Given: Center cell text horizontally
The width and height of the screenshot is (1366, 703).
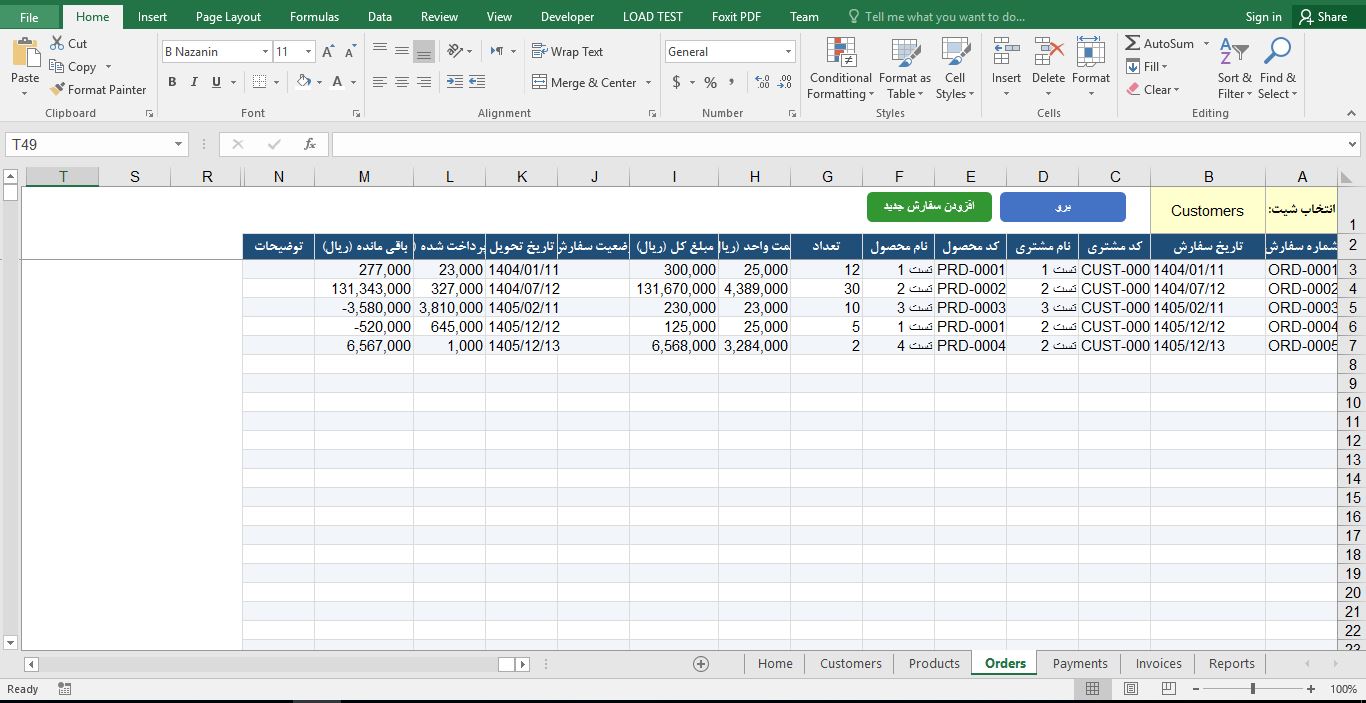Looking at the screenshot, I should point(402,82).
